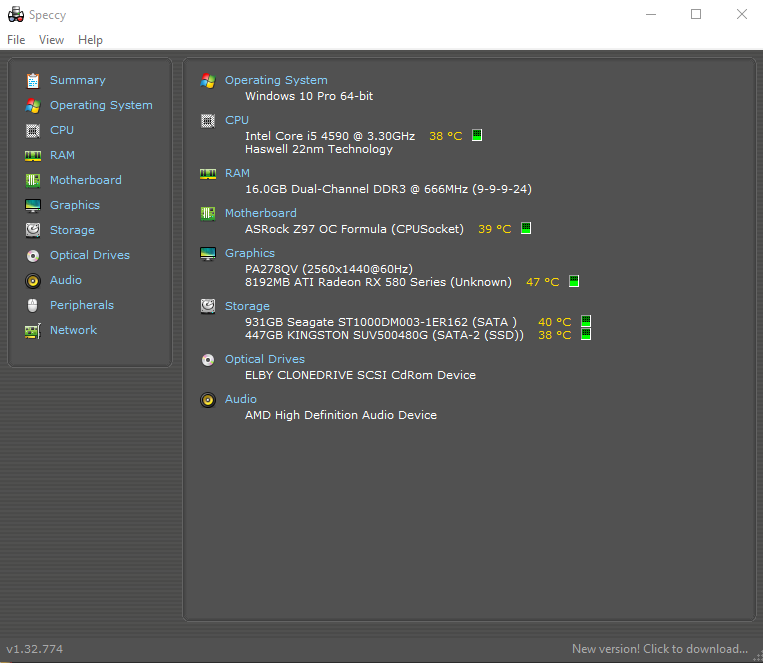The image size is (763, 663).
Task: Click the green GPU temperature indicator icon
Action: [x=574, y=281]
